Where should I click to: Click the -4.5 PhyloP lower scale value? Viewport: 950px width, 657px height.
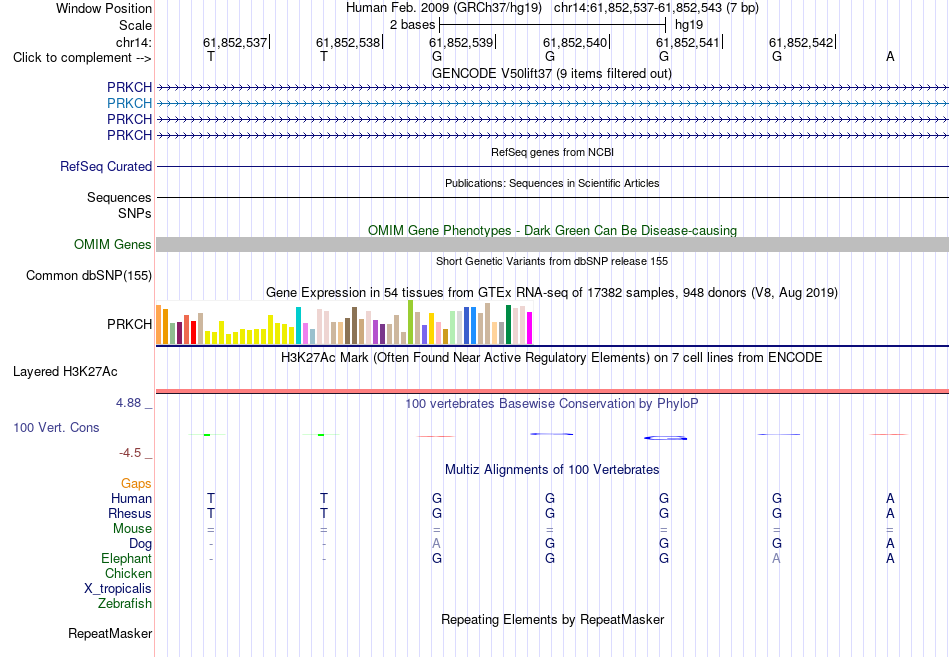130,453
